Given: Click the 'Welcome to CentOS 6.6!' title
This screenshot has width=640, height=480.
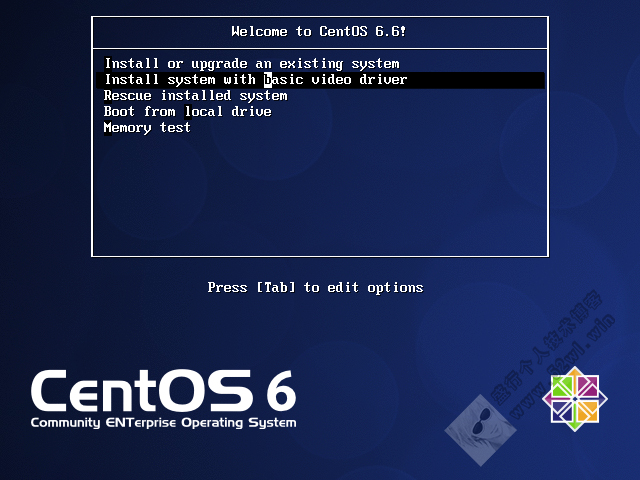Looking at the screenshot, I should [319, 31].
